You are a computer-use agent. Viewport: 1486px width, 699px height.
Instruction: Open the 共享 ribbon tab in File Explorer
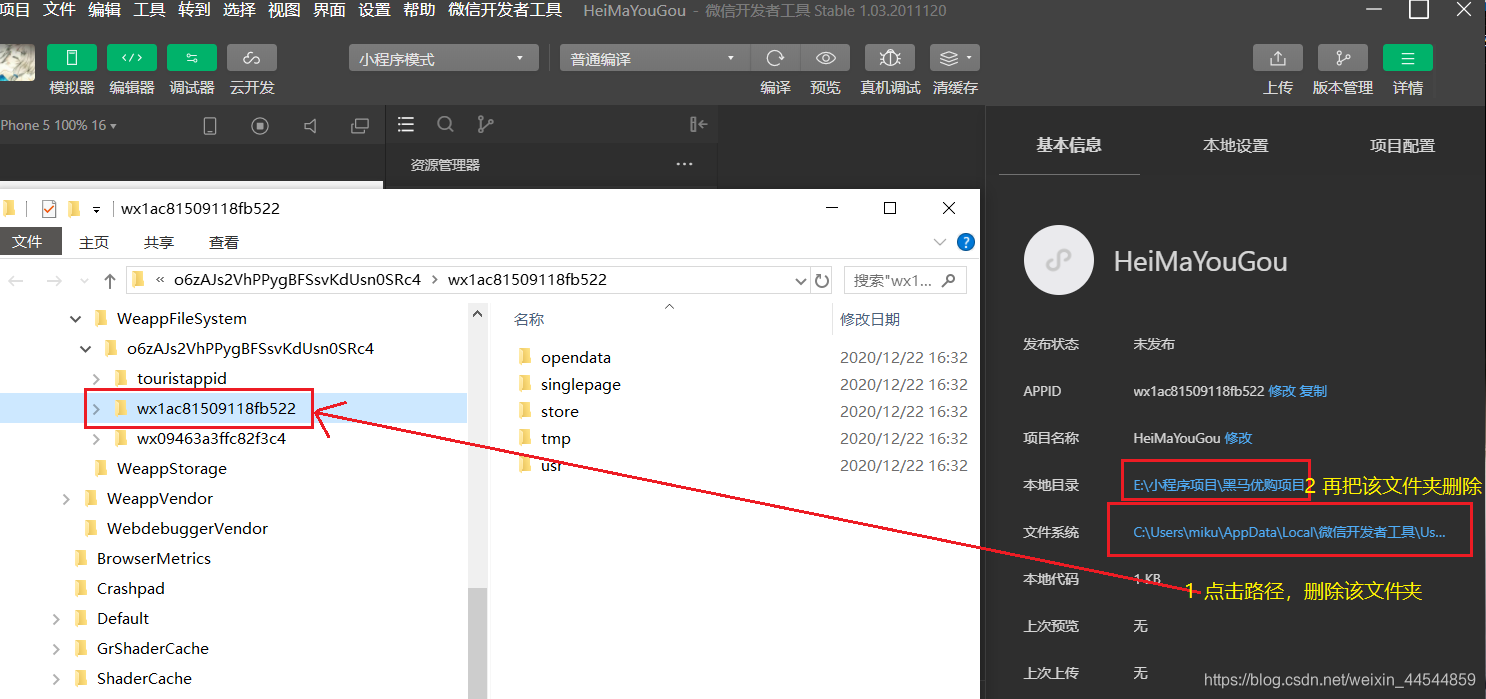(x=159, y=242)
